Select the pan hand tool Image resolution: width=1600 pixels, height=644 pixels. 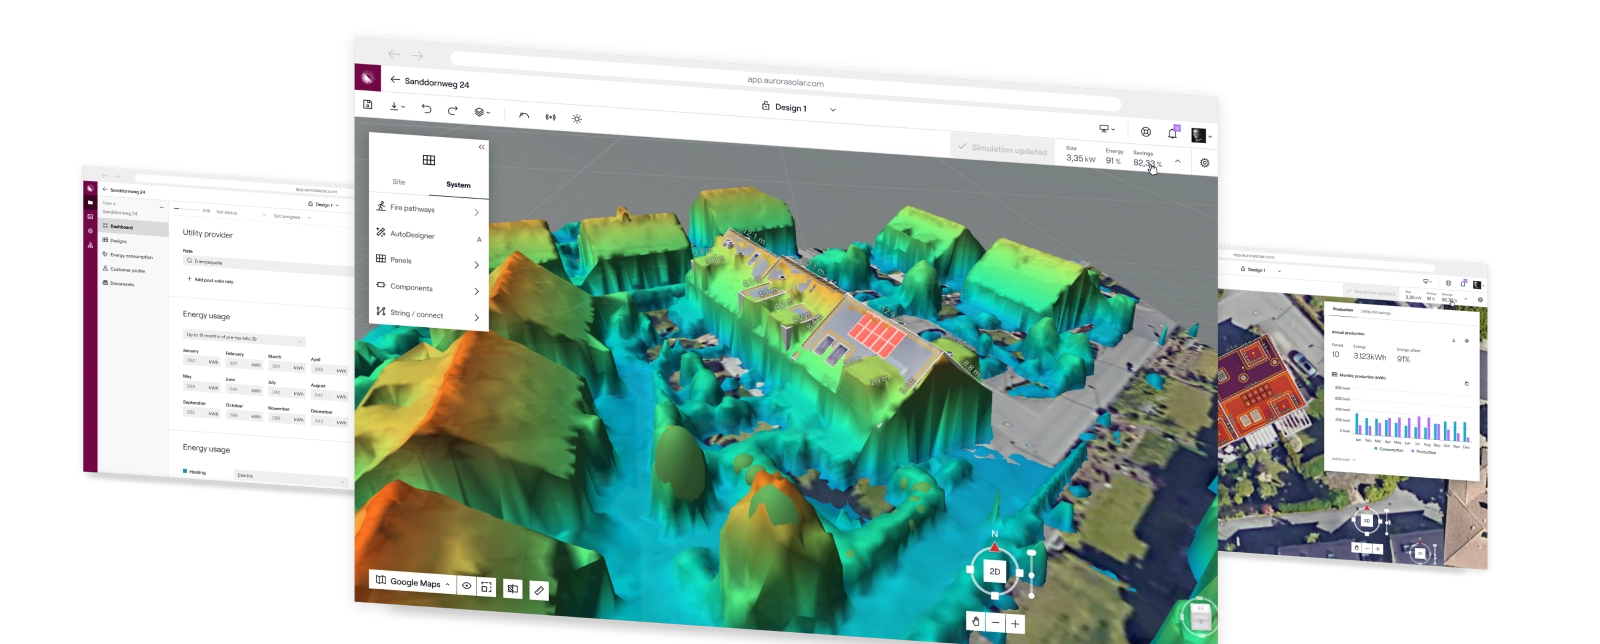[976, 621]
